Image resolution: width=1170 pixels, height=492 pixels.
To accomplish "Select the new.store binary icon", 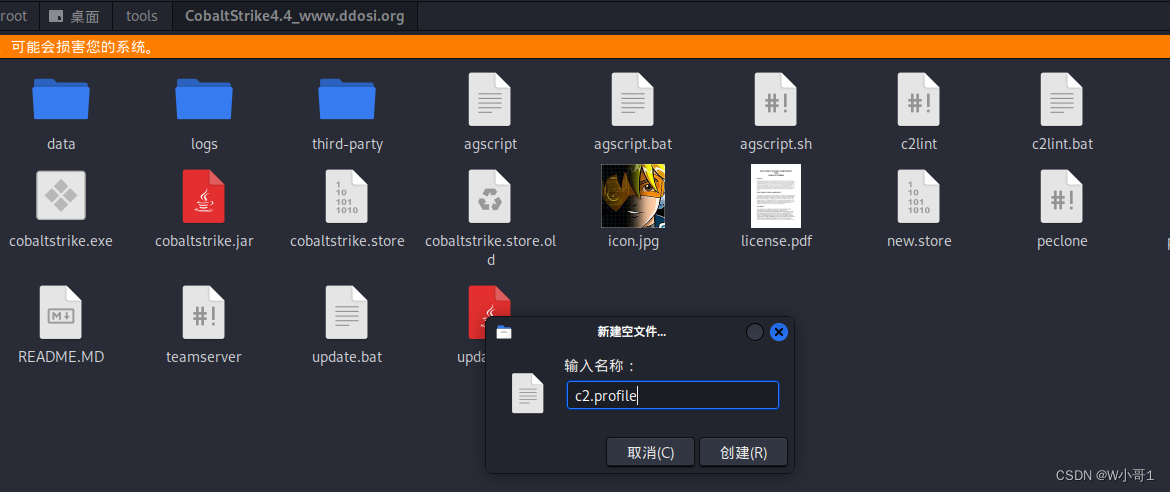I will click(x=919, y=196).
